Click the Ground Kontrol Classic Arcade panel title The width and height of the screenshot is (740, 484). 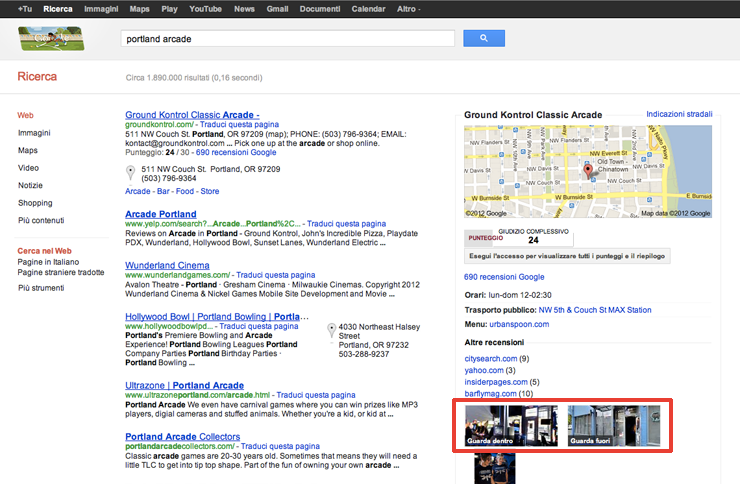pos(533,115)
